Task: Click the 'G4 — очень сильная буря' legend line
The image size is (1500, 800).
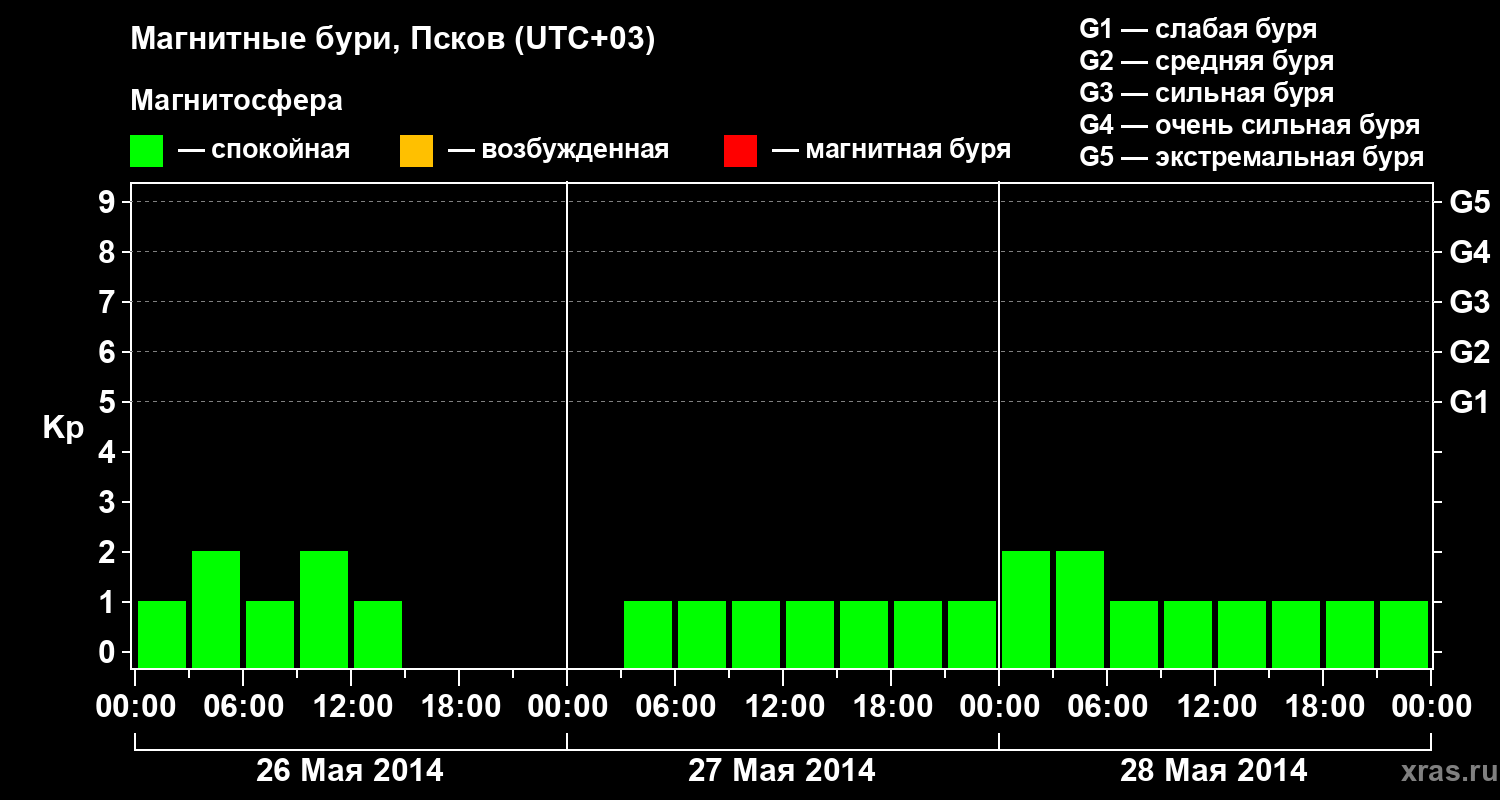Action: 1250,125
